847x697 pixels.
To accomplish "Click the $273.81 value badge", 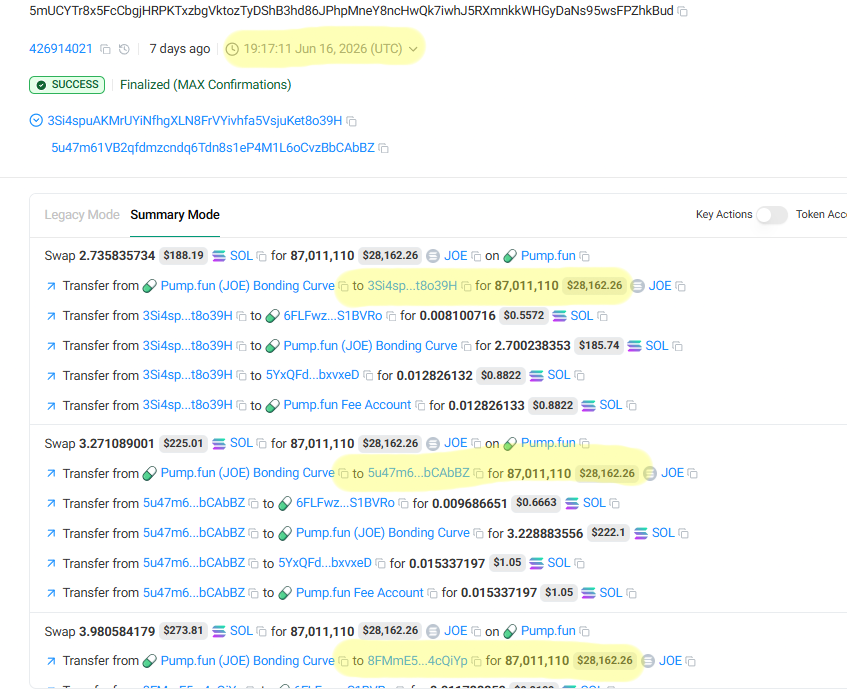I will pyautogui.click(x=183, y=631).
